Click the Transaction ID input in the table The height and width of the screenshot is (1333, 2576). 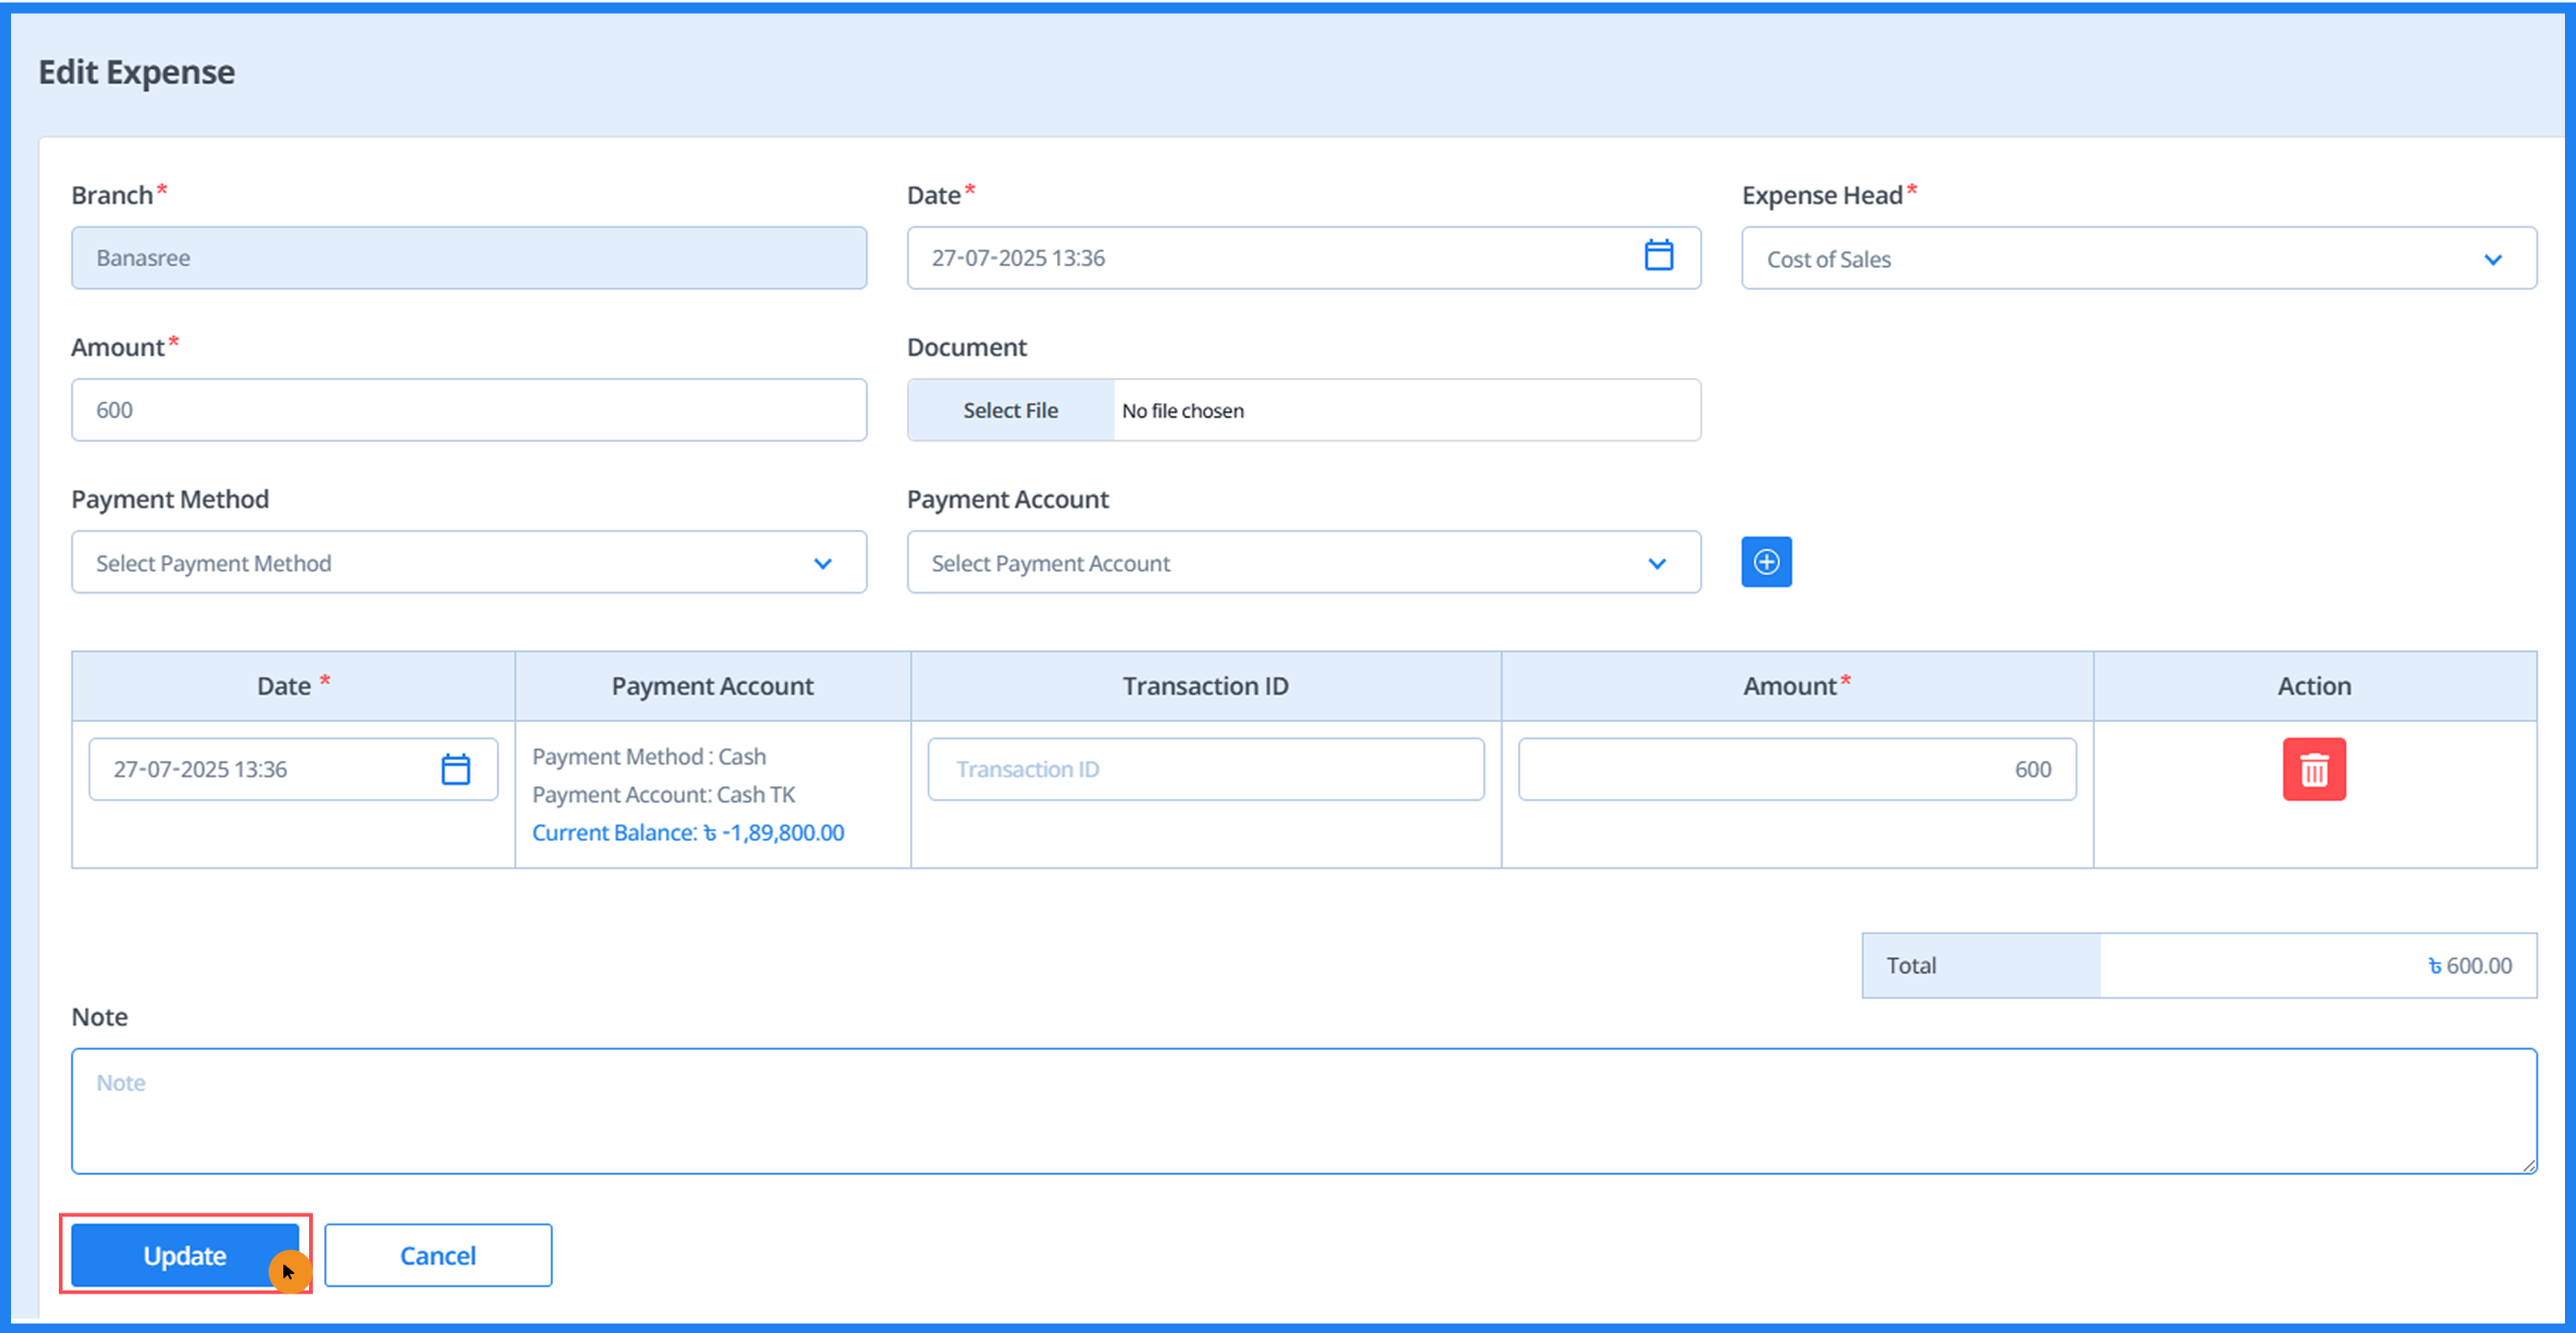click(x=1205, y=768)
